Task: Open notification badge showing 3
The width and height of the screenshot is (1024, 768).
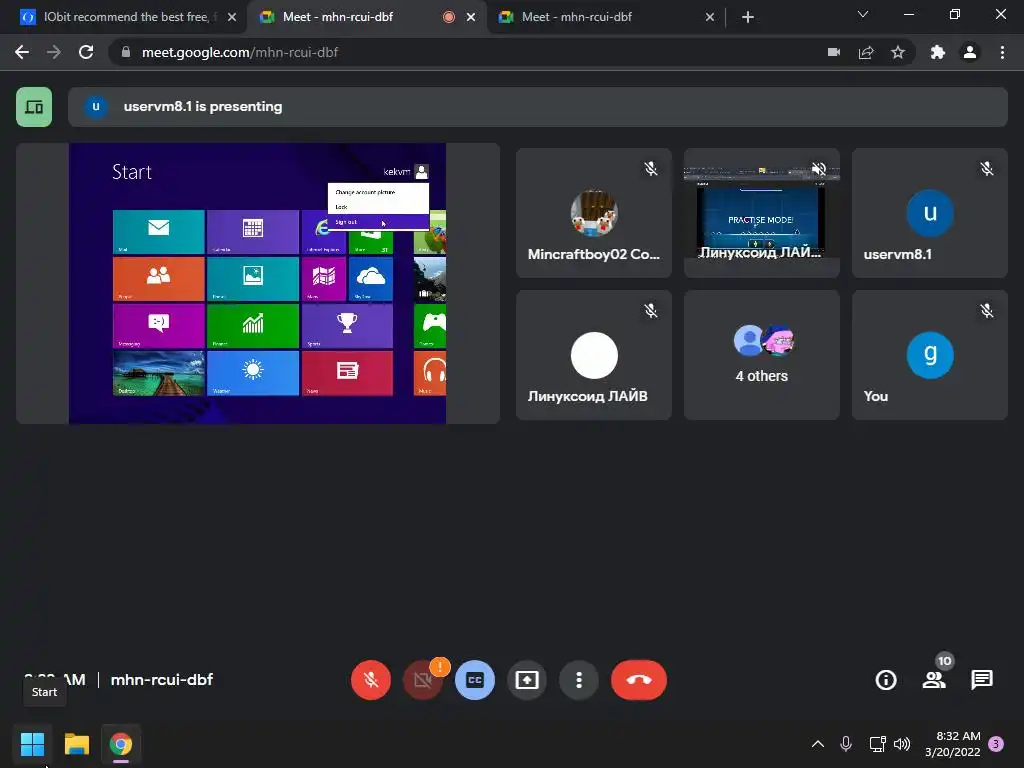Action: [x=996, y=744]
